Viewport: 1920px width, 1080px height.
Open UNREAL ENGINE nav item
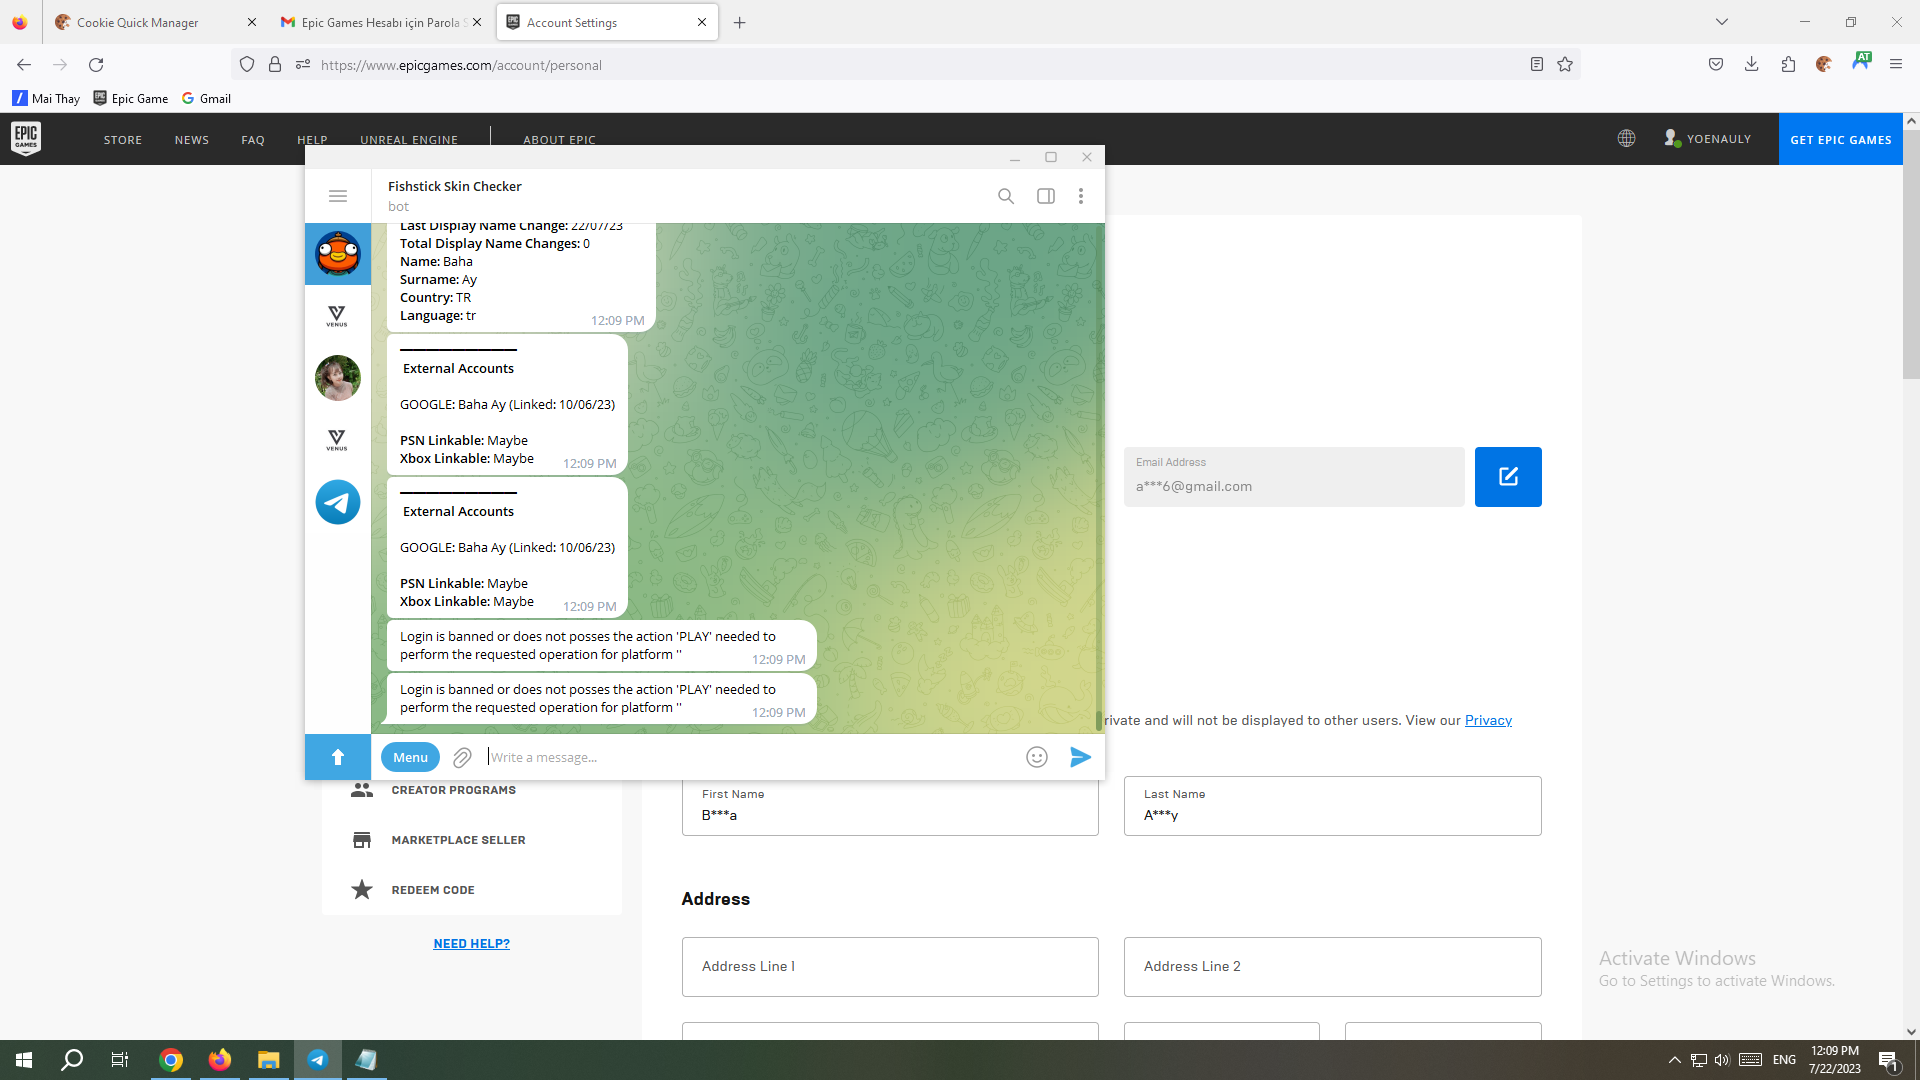pos(409,140)
